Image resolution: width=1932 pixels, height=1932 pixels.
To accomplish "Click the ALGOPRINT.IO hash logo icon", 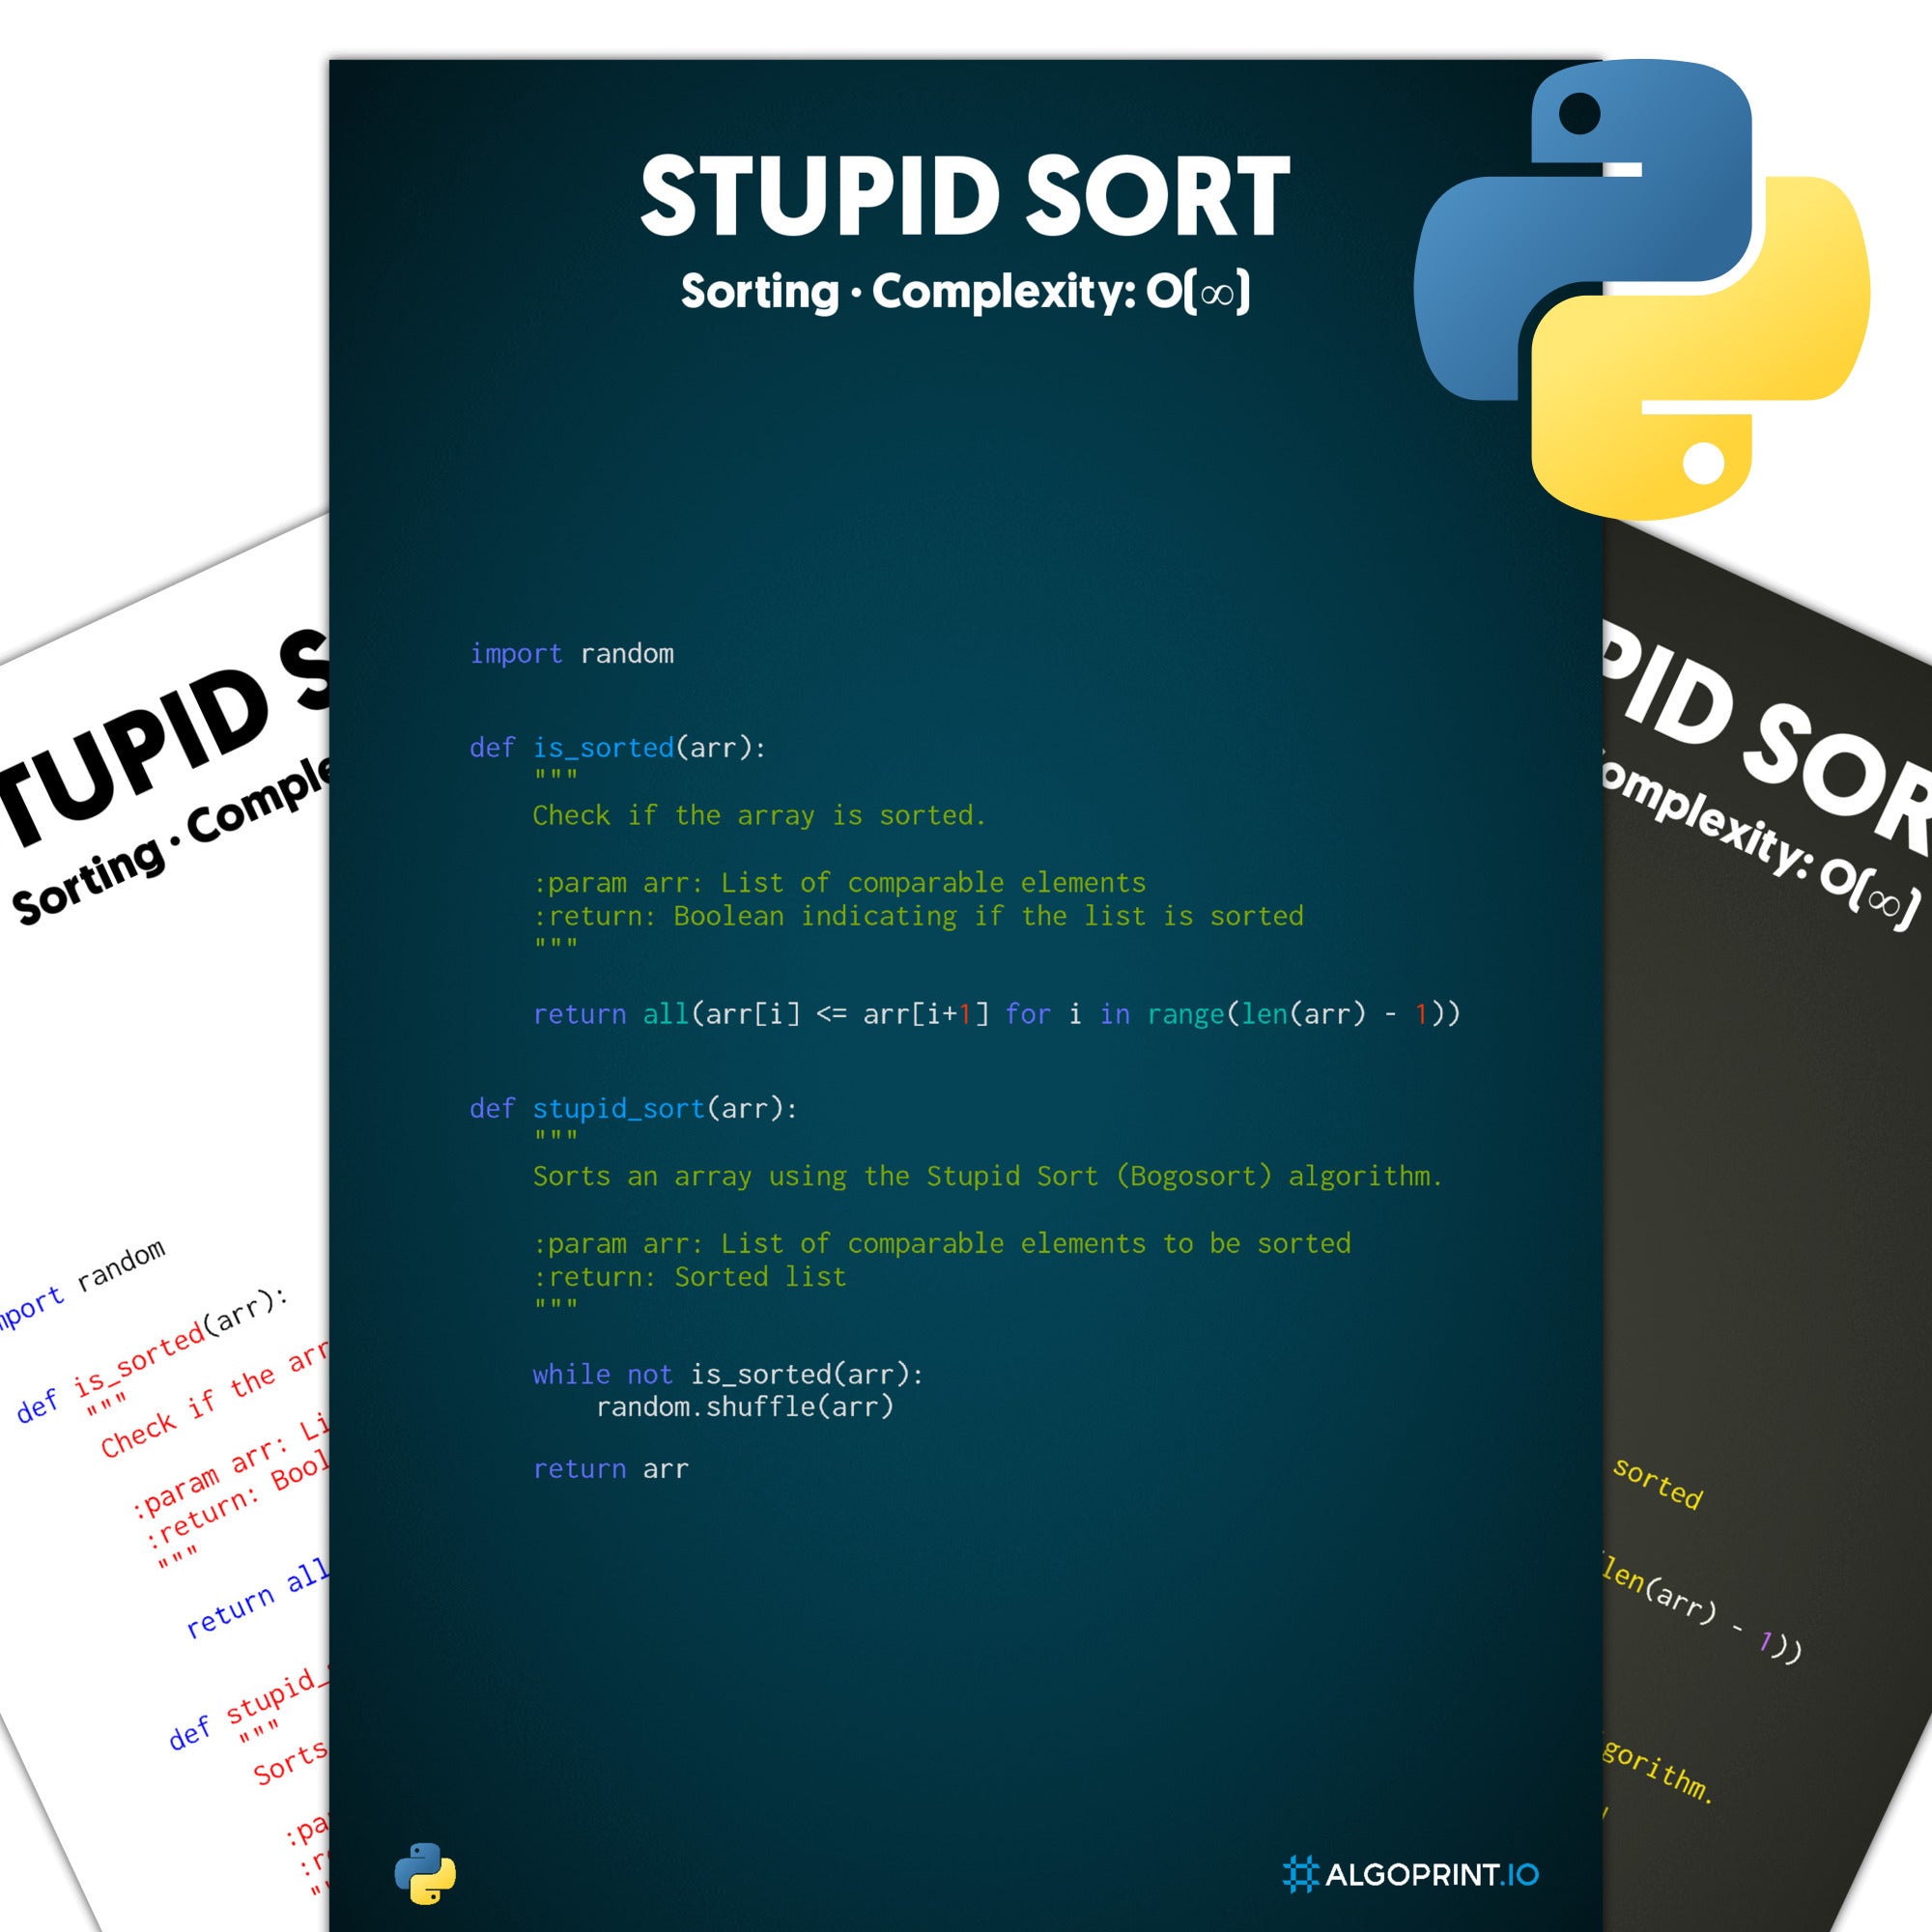I will (1300, 1874).
